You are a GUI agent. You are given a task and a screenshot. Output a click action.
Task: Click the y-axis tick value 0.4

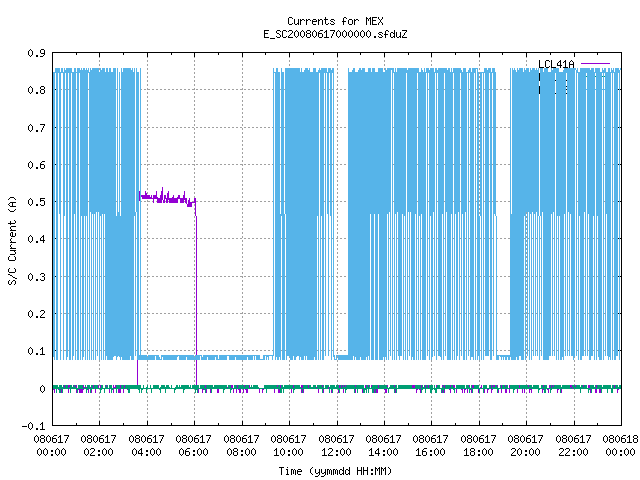pyautogui.click(x=36, y=239)
